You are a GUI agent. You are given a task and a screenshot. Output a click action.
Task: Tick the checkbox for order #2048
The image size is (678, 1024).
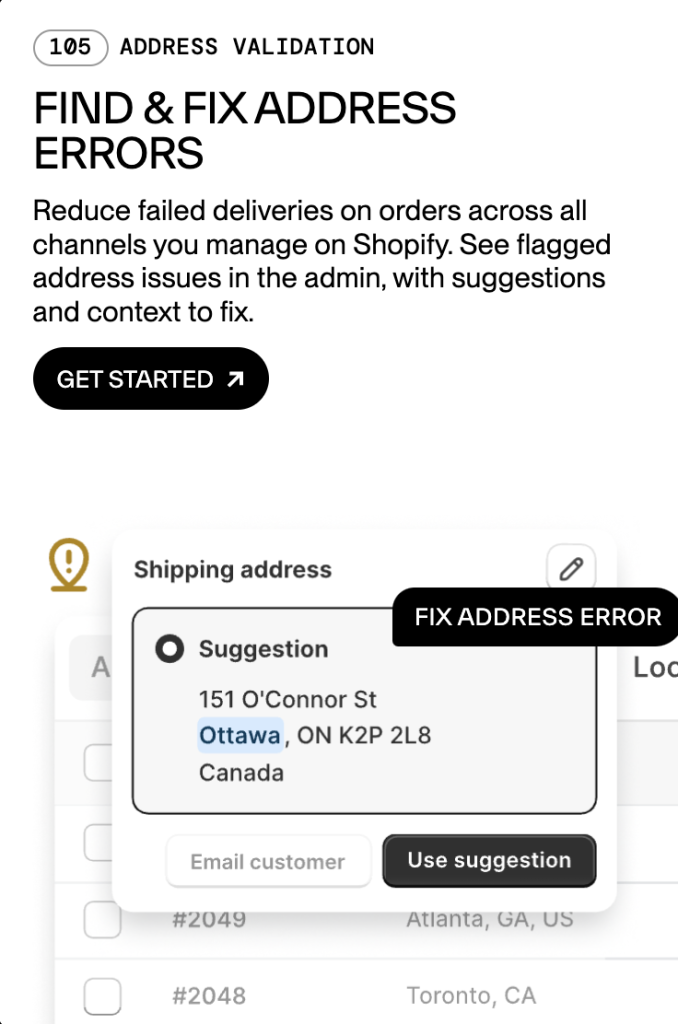(x=103, y=996)
